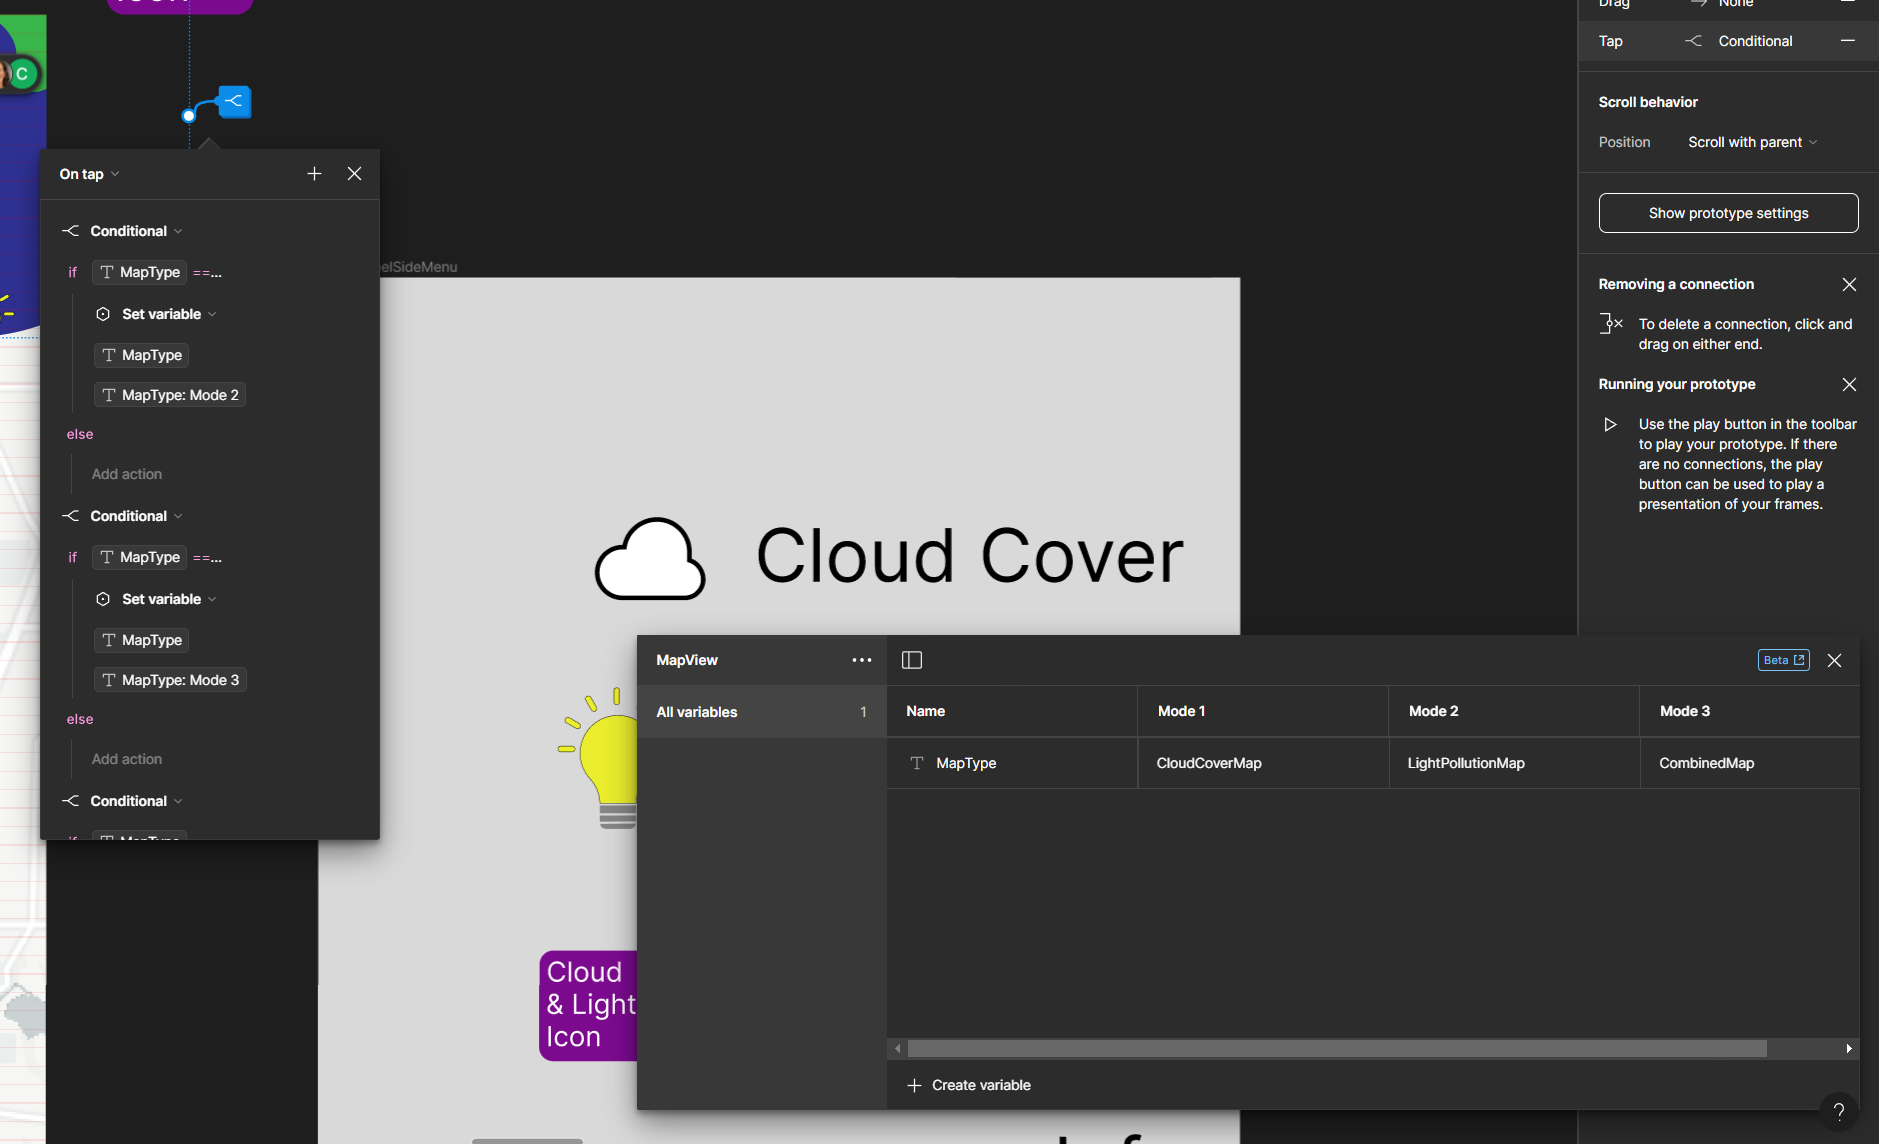Close the MapView variables window
The image size is (1879, 1144).
click(x=1834, y=660)
